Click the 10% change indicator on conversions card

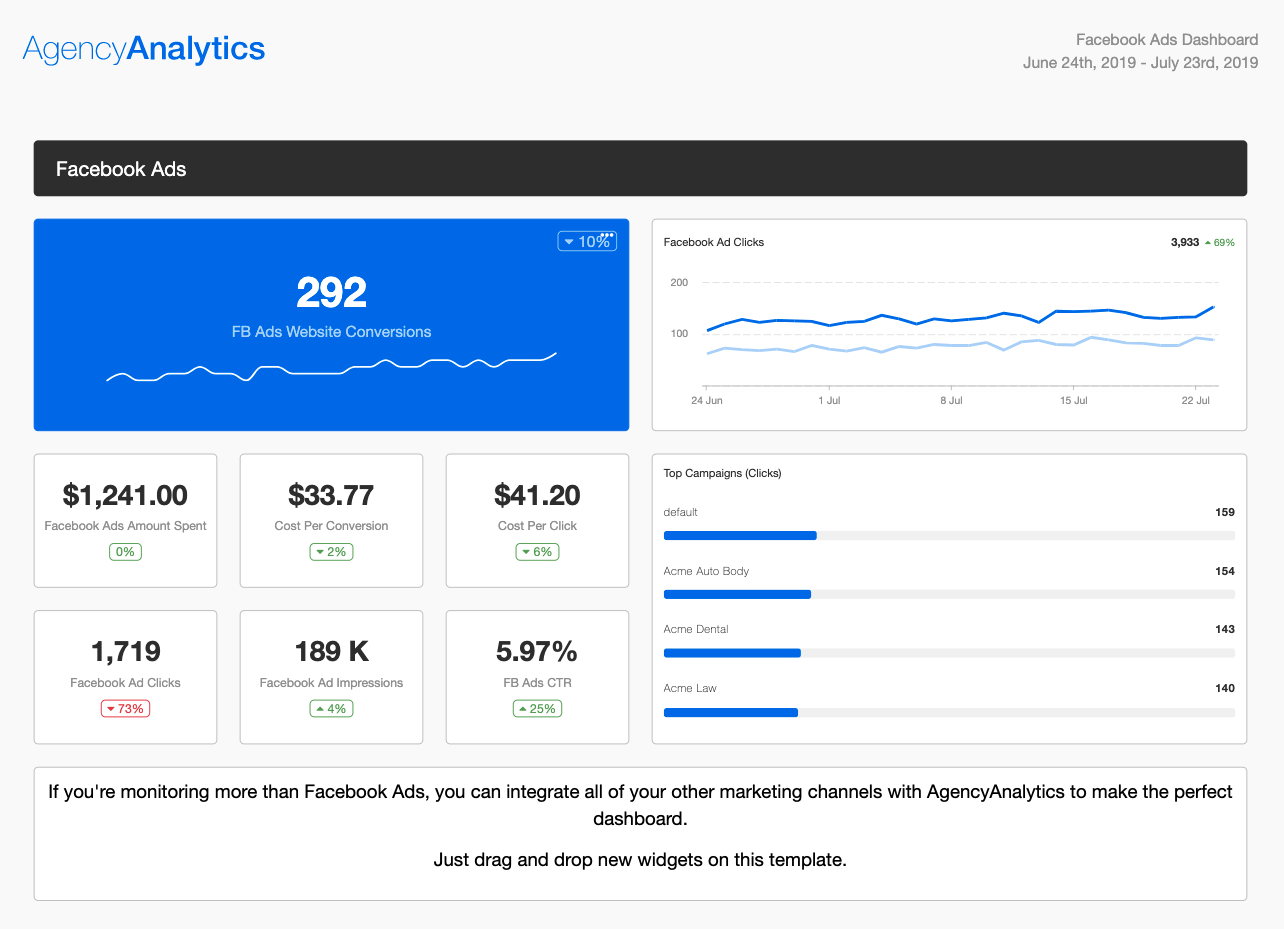pos(587,241)
